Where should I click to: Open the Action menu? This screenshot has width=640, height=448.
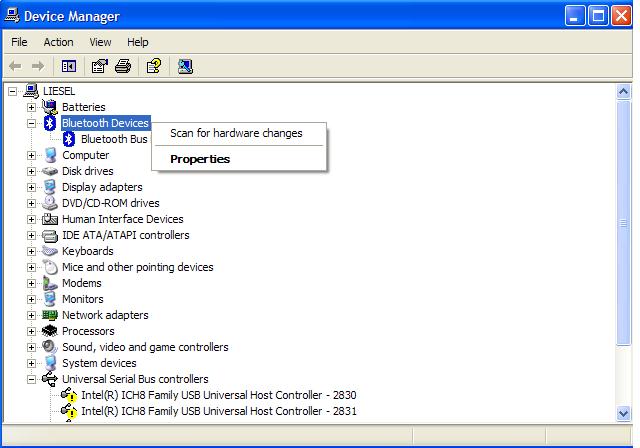[x=58, y=42]
